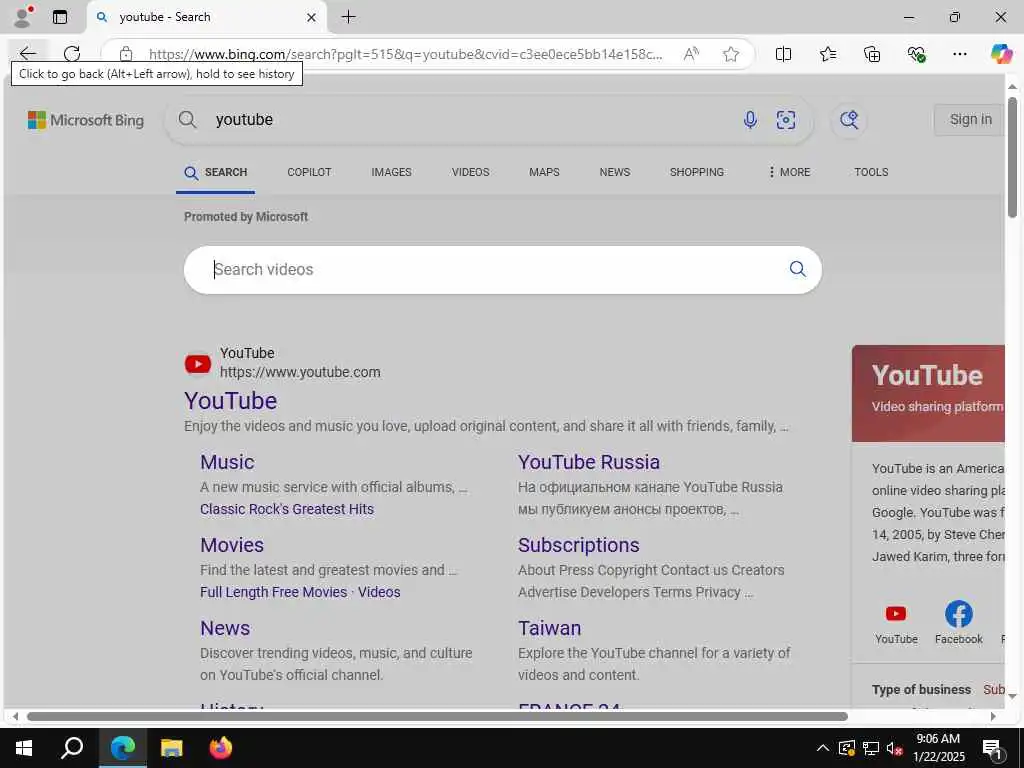Open the YouTube Russia sitelink

tap(588, 462)
